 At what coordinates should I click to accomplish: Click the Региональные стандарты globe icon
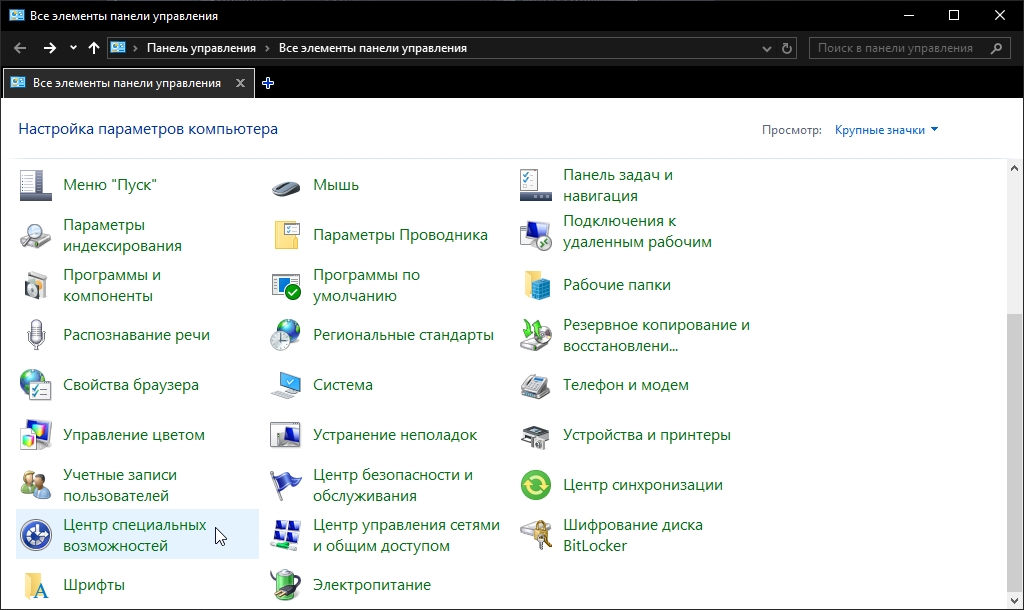[287, 336]
